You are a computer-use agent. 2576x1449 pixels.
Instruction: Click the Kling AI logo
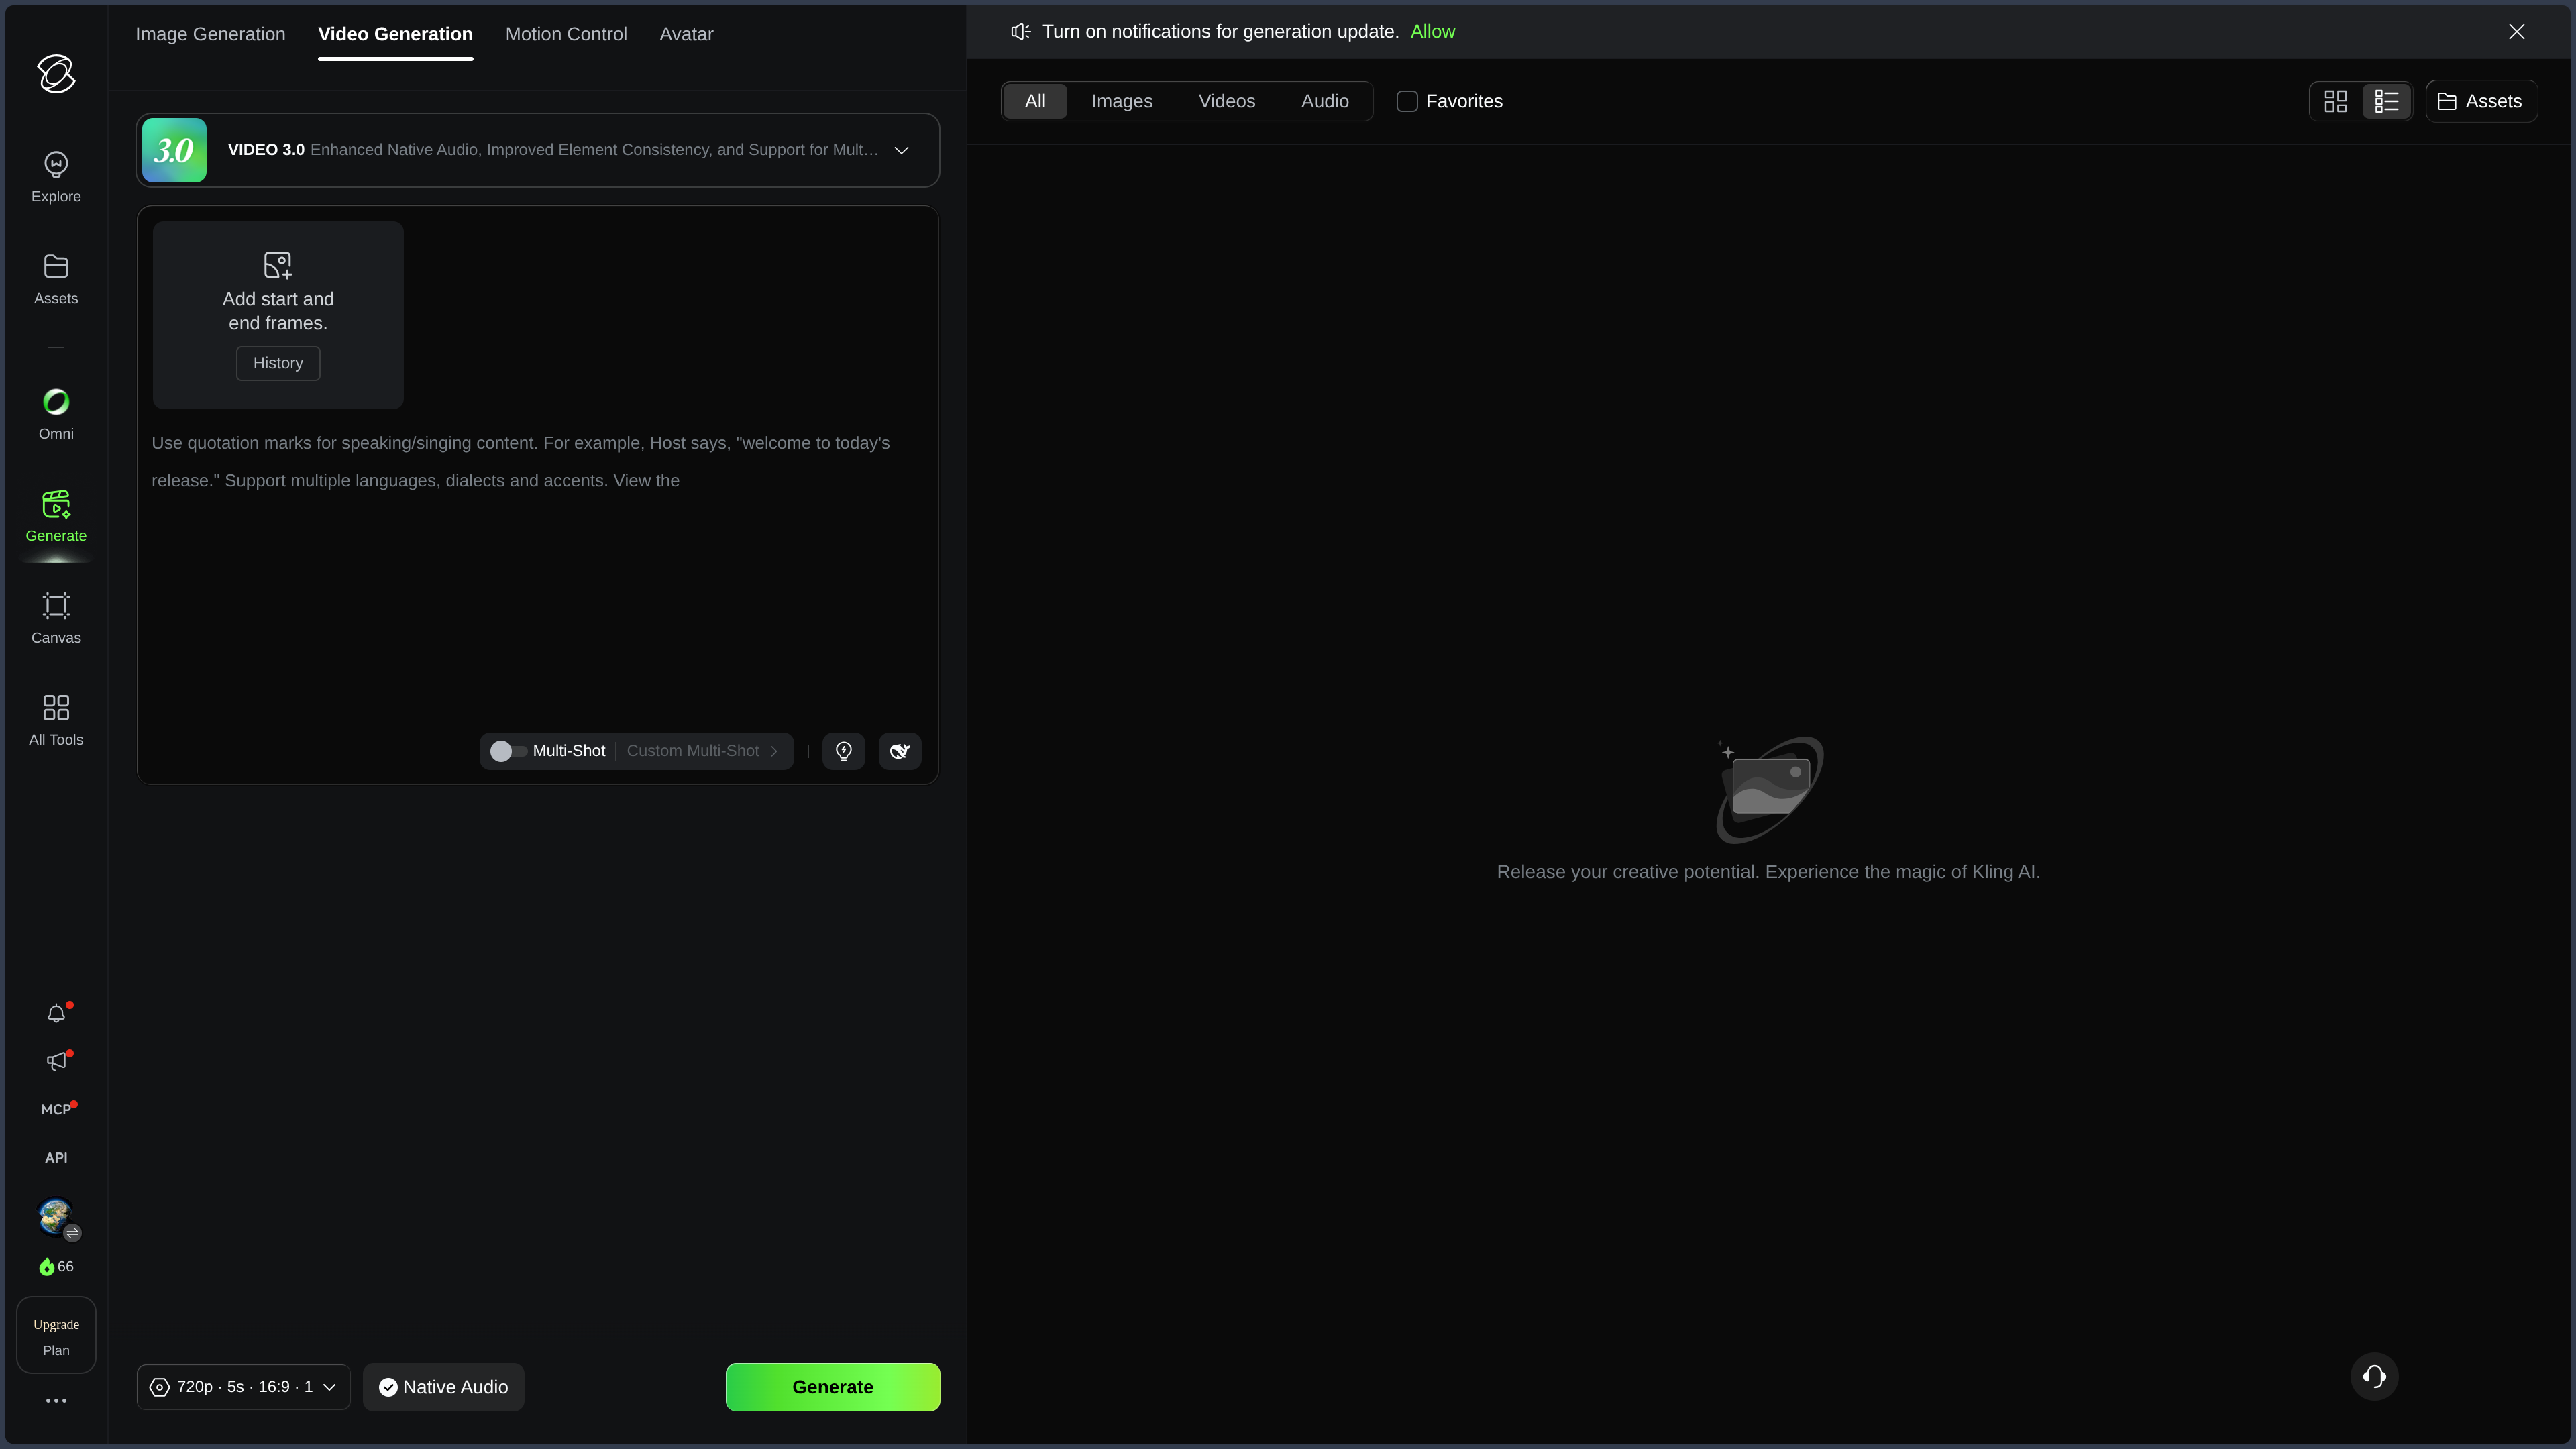56,74
